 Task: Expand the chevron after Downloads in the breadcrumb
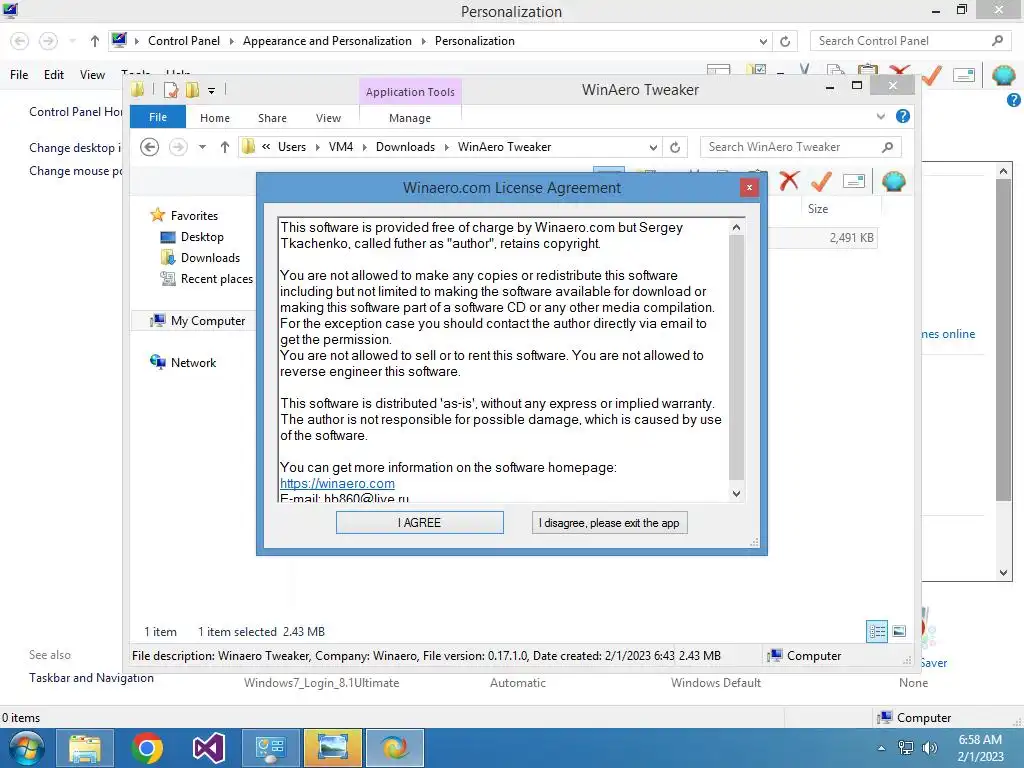tap(447, 148)
